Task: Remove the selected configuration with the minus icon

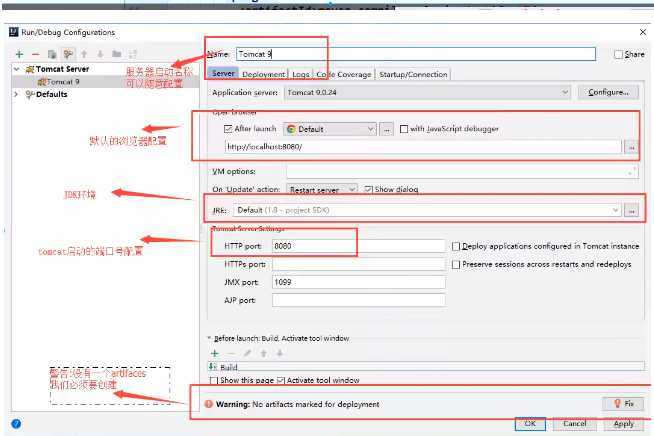Action: tap(35, 54)
